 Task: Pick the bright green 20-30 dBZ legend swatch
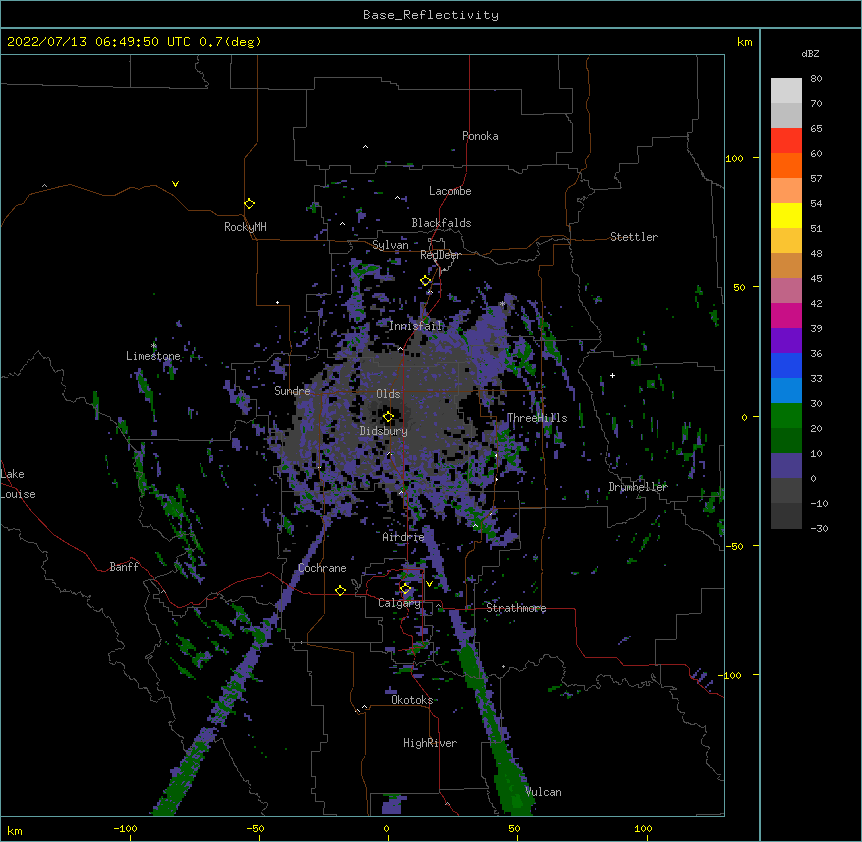tap(786, 416)
